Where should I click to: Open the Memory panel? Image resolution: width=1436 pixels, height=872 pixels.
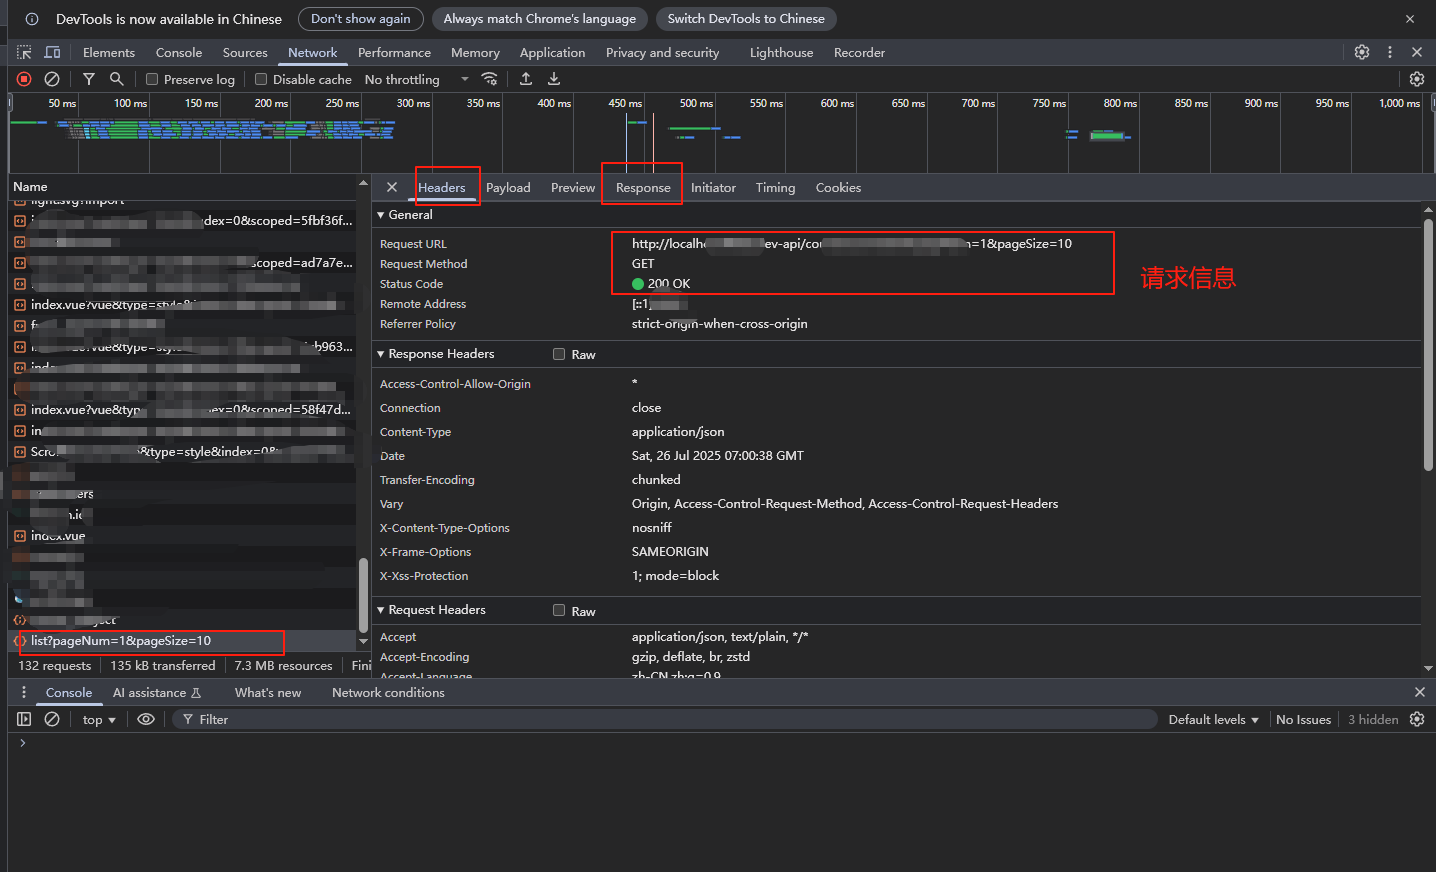475,52
